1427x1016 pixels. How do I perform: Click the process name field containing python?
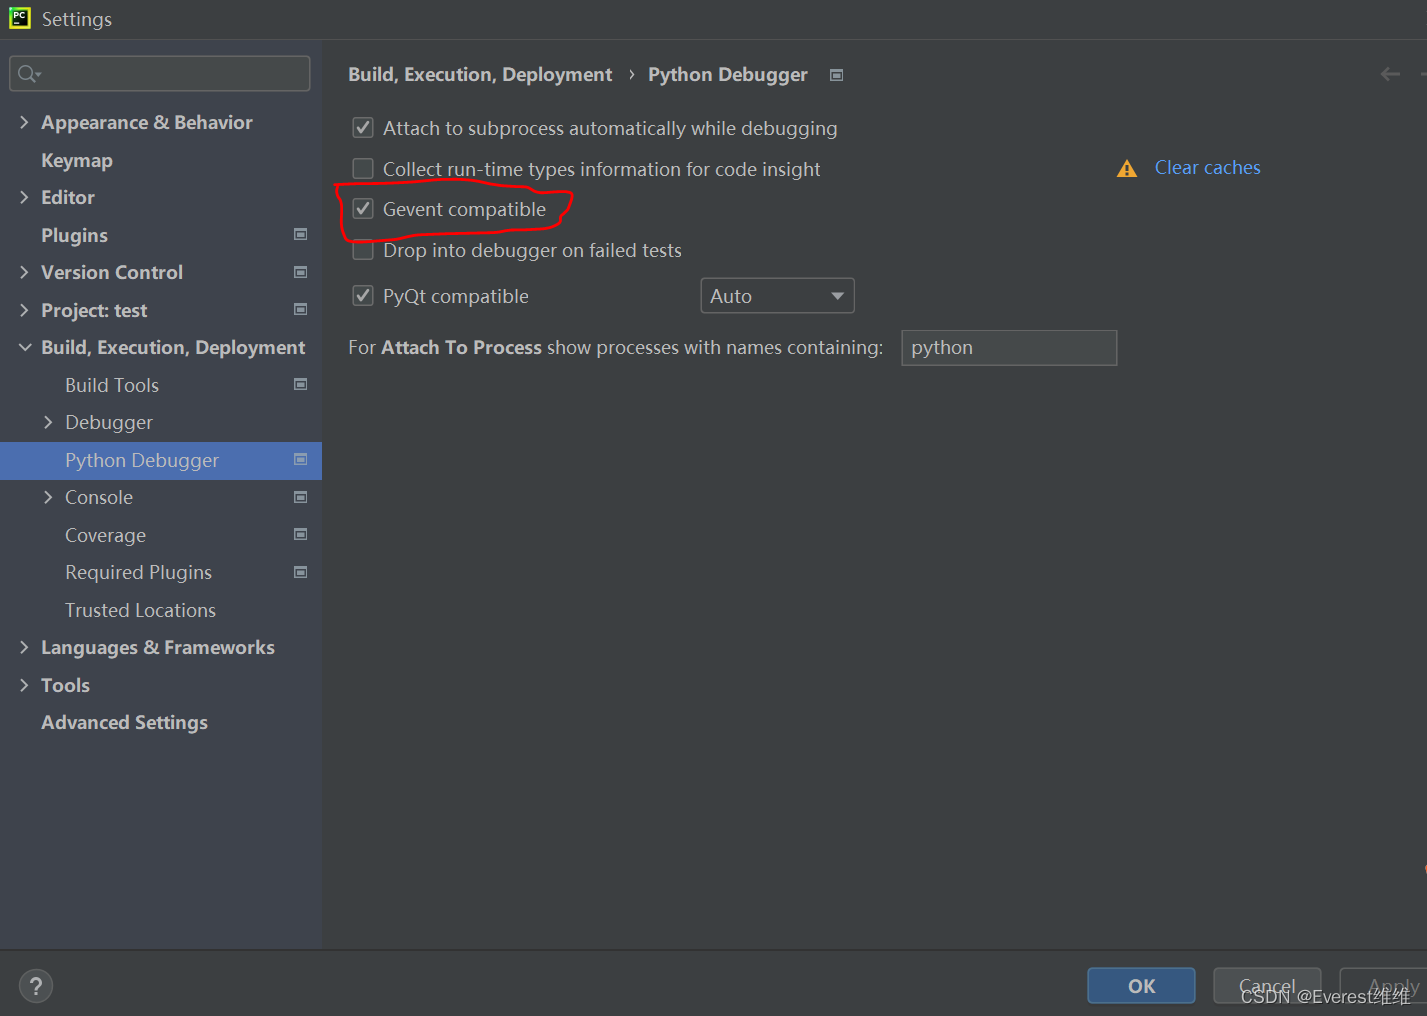click(1009, 347)
